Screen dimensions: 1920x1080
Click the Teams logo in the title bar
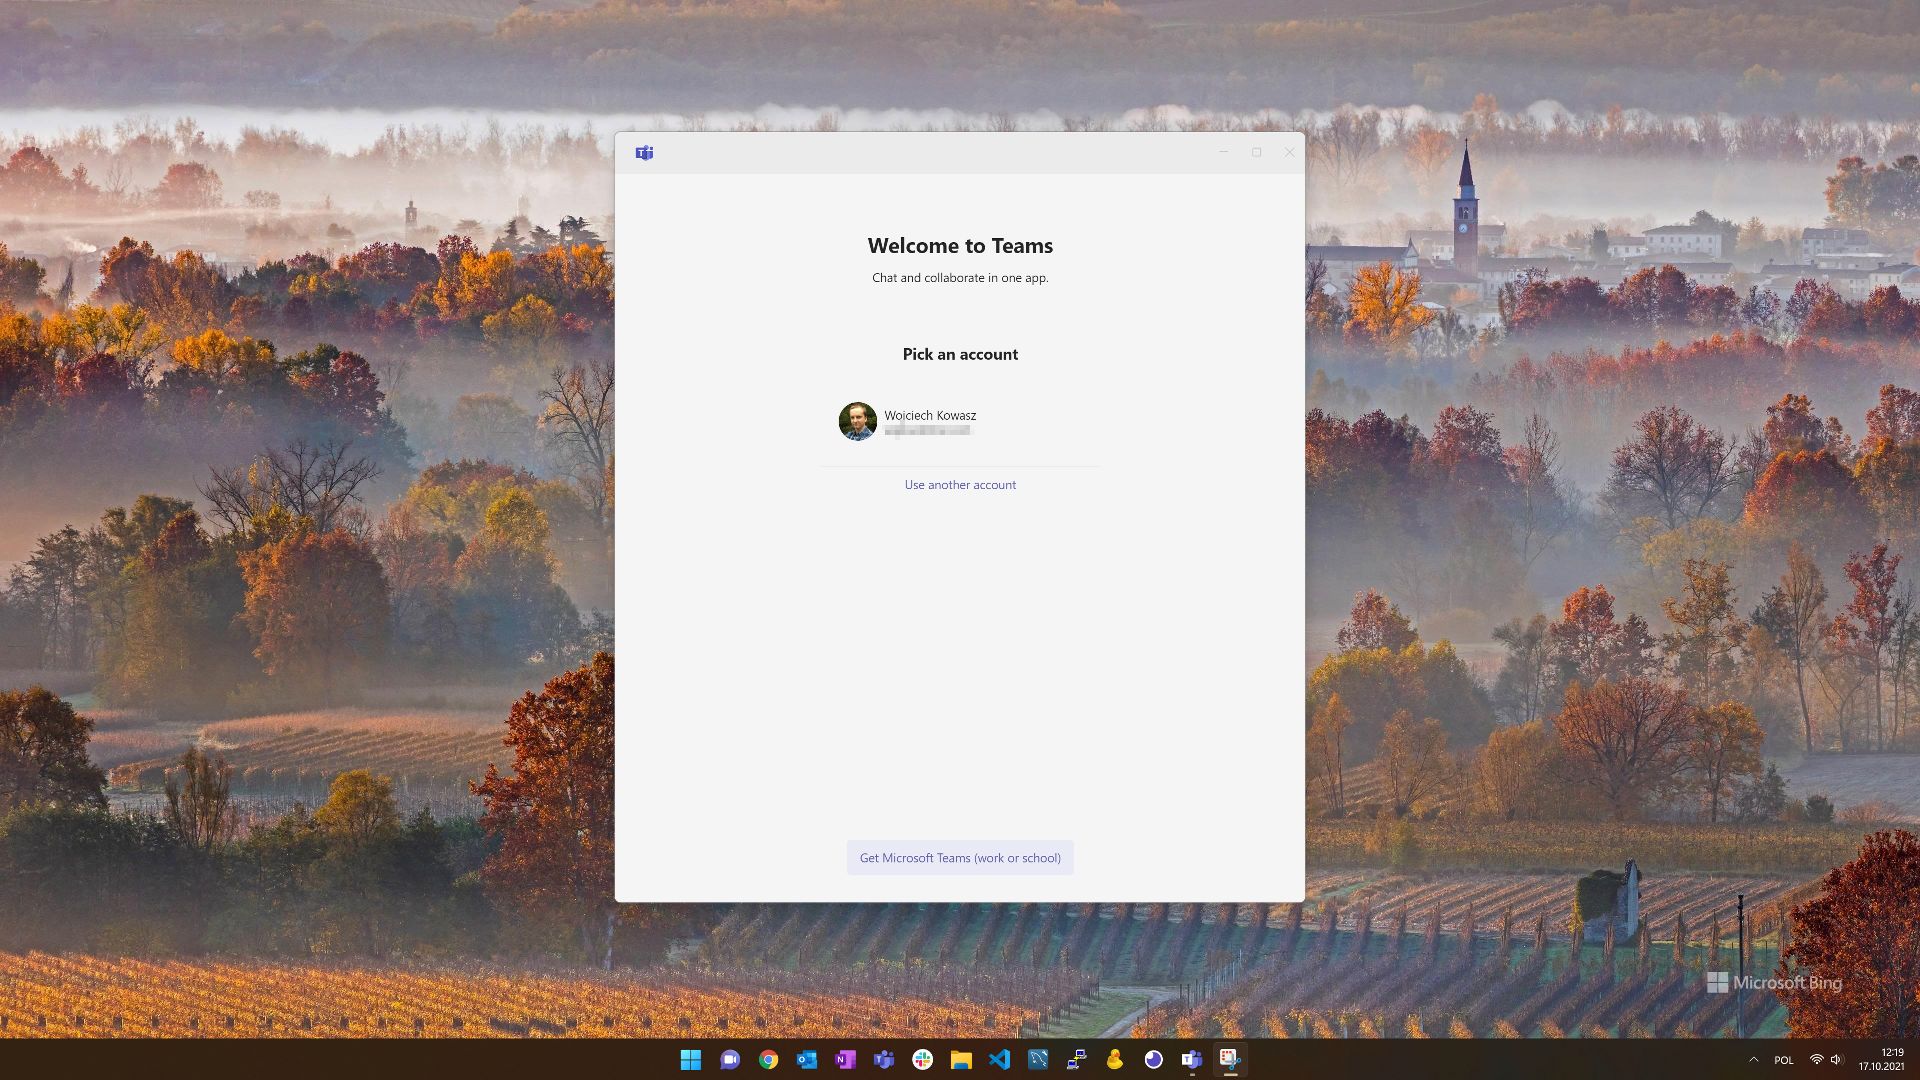(644, 152)
